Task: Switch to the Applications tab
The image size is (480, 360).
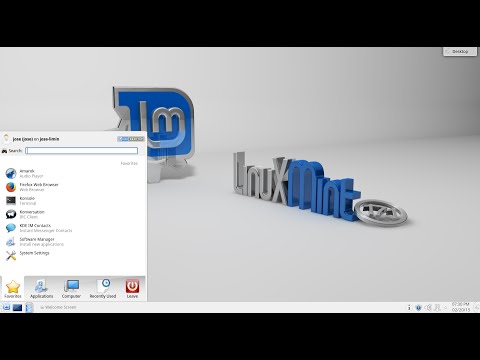Action: click(41, 289)
